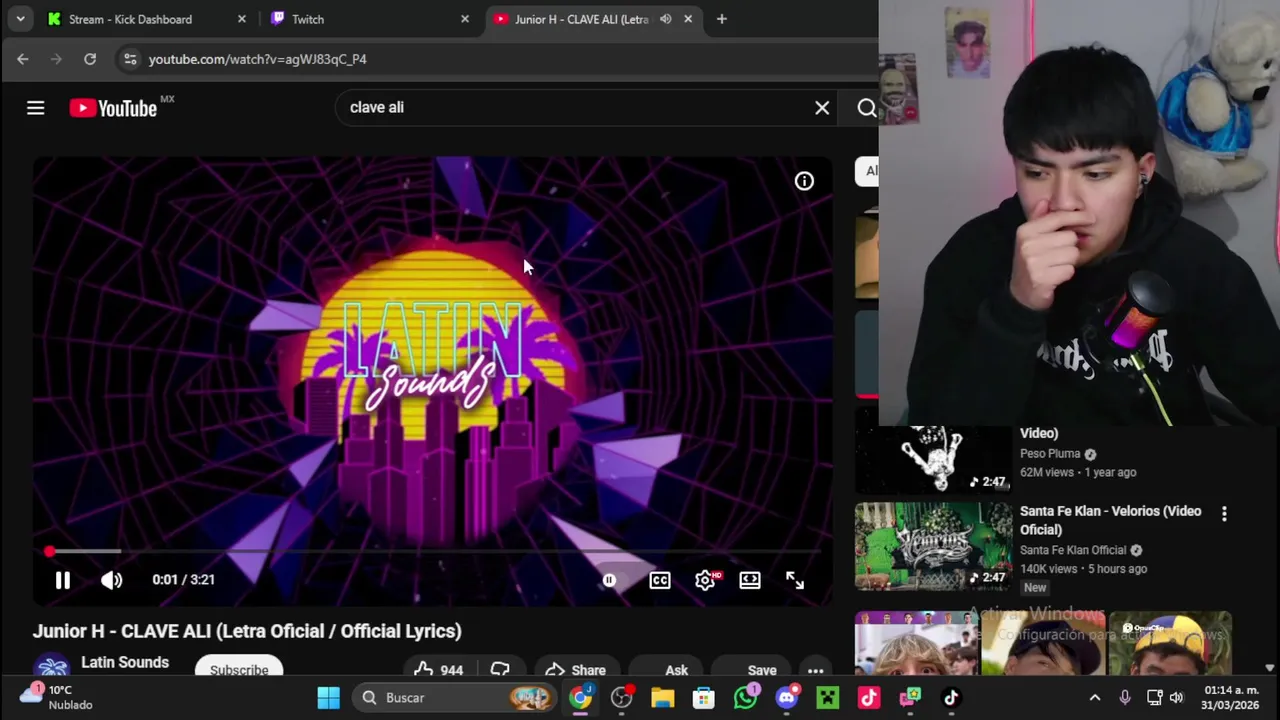Mute the tab via its speaker icon

[x=665, y=19]
